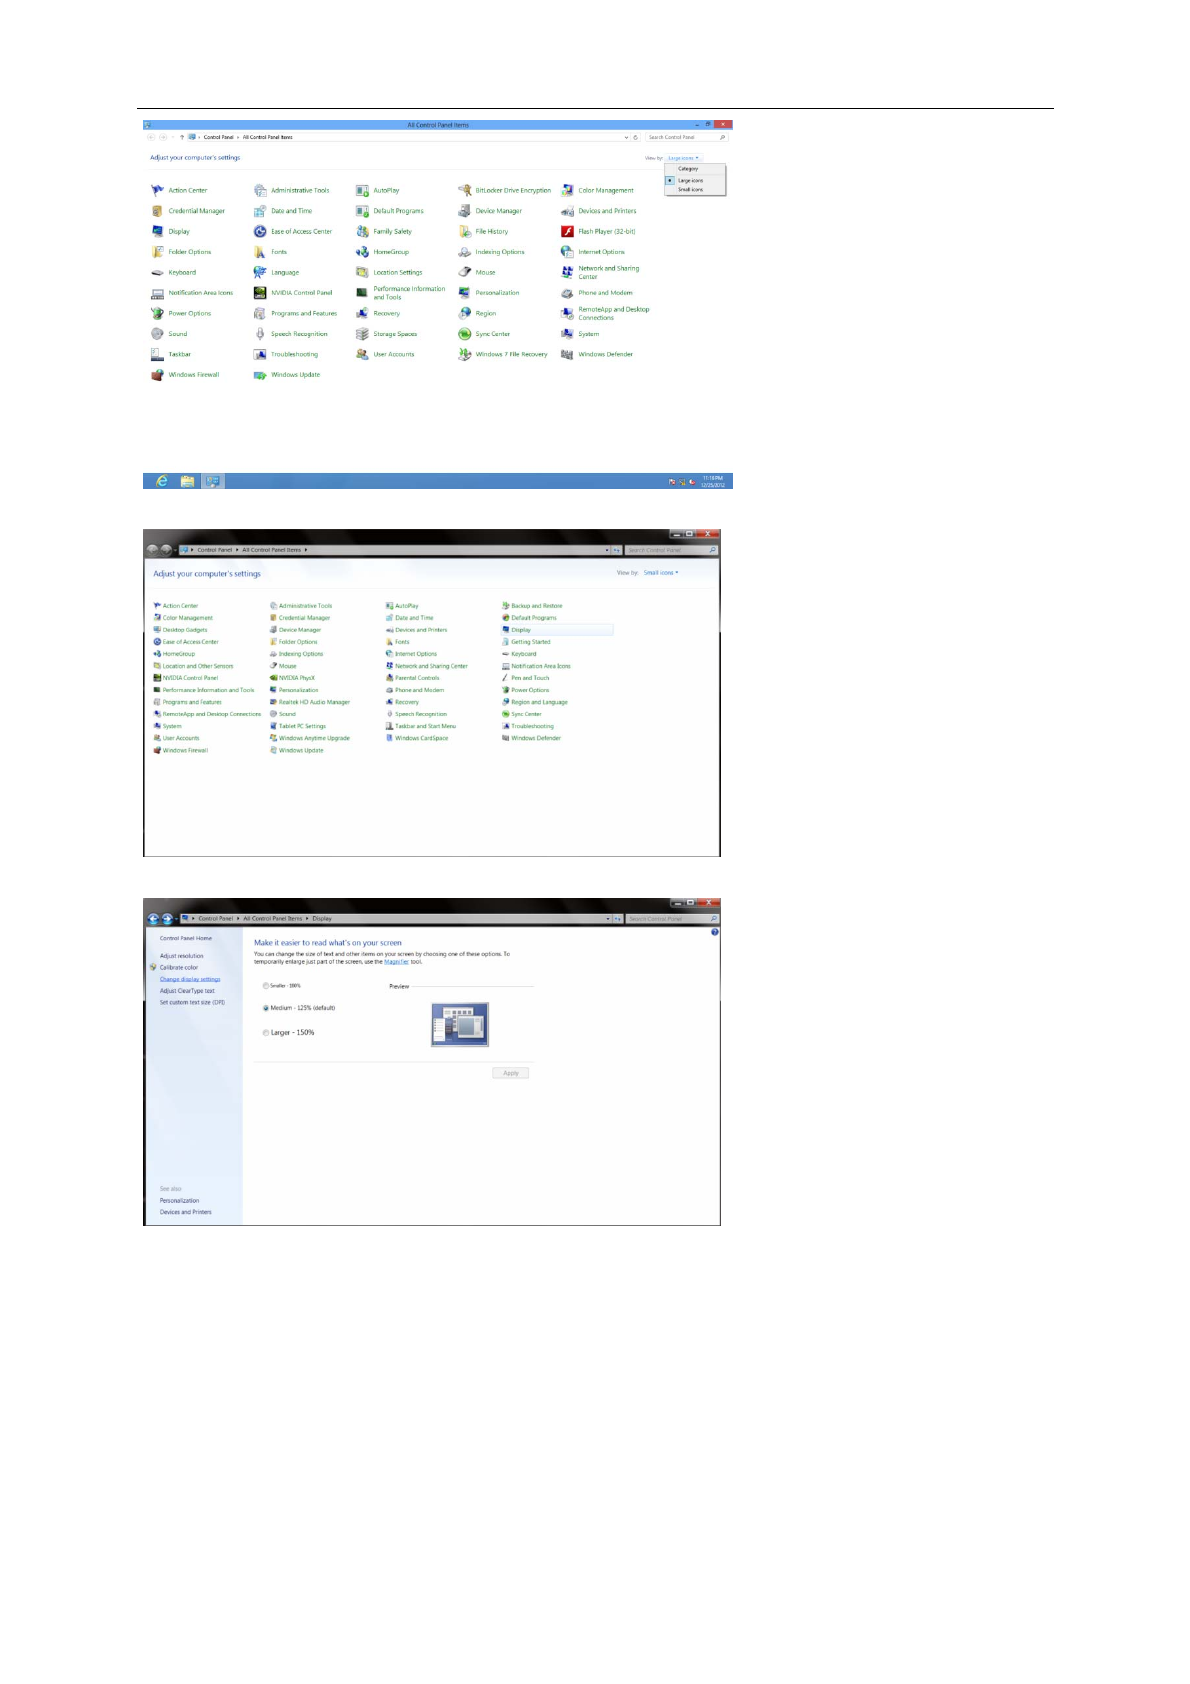The width and height of the screenshot is (1190, 1684).
Task: Select Small icons in the View by menu
Action: 690,189
